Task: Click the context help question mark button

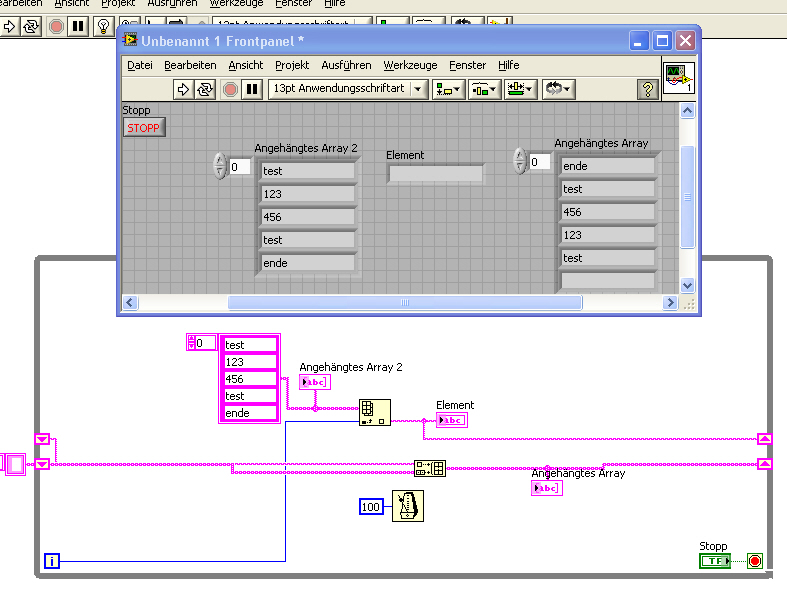Action: click(x=647, y=89)
